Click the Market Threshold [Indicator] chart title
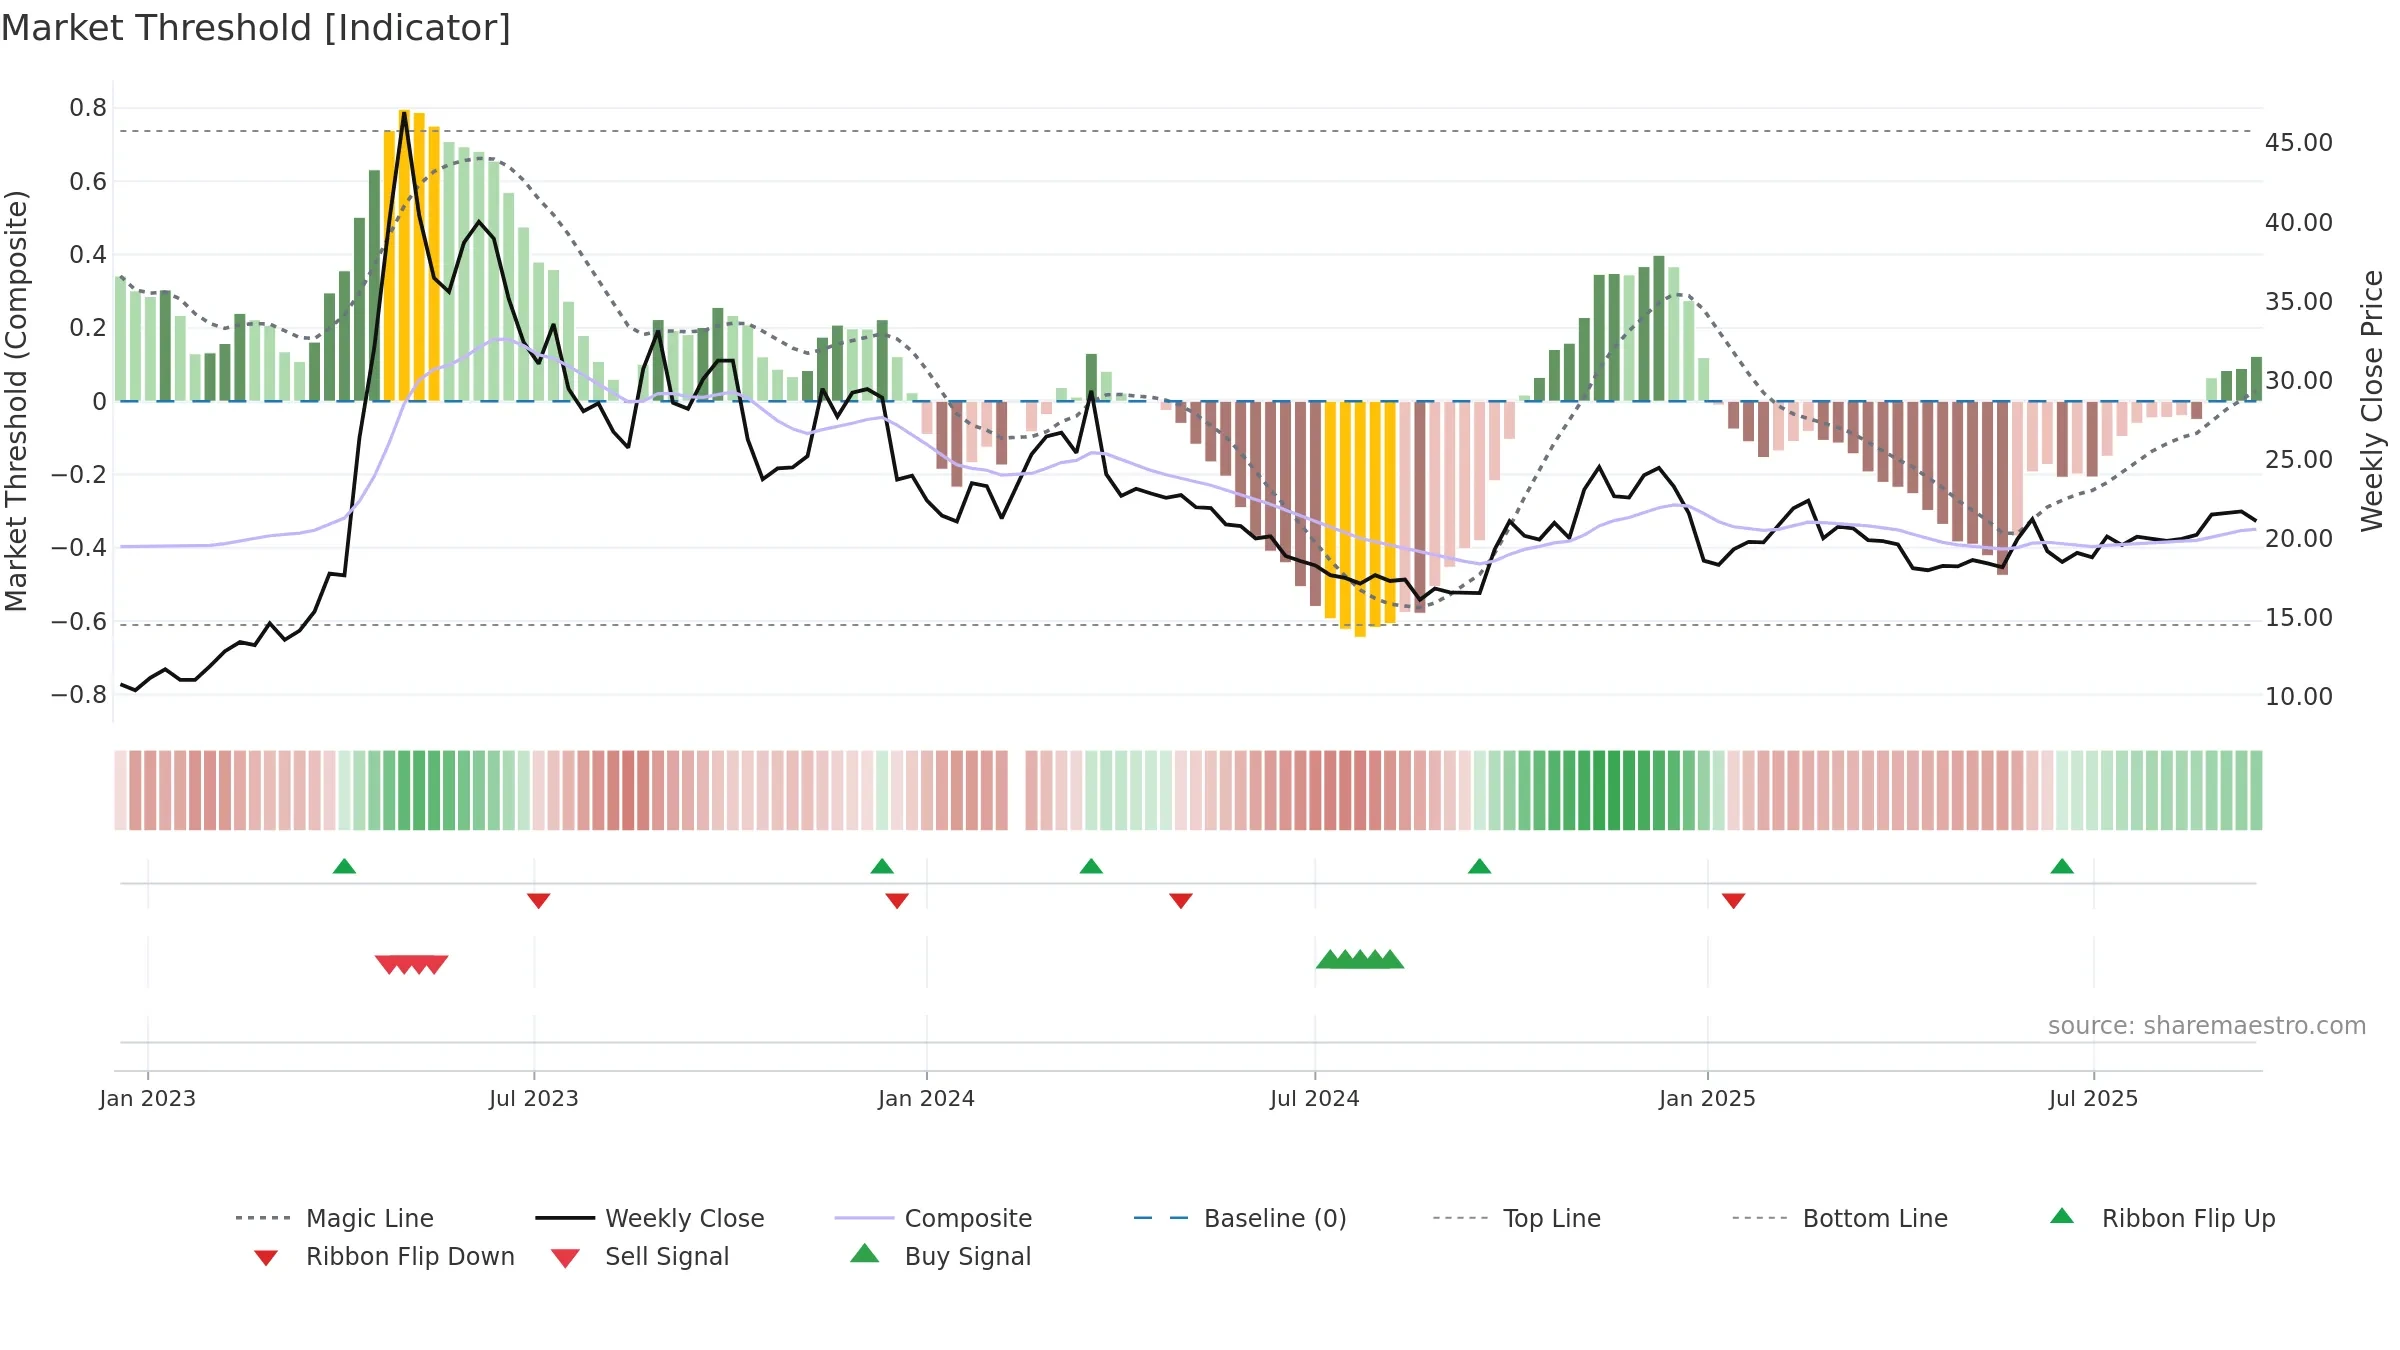Image resolution: width=2400 pixels, height=1350 pixels. [x=256, y=28]
